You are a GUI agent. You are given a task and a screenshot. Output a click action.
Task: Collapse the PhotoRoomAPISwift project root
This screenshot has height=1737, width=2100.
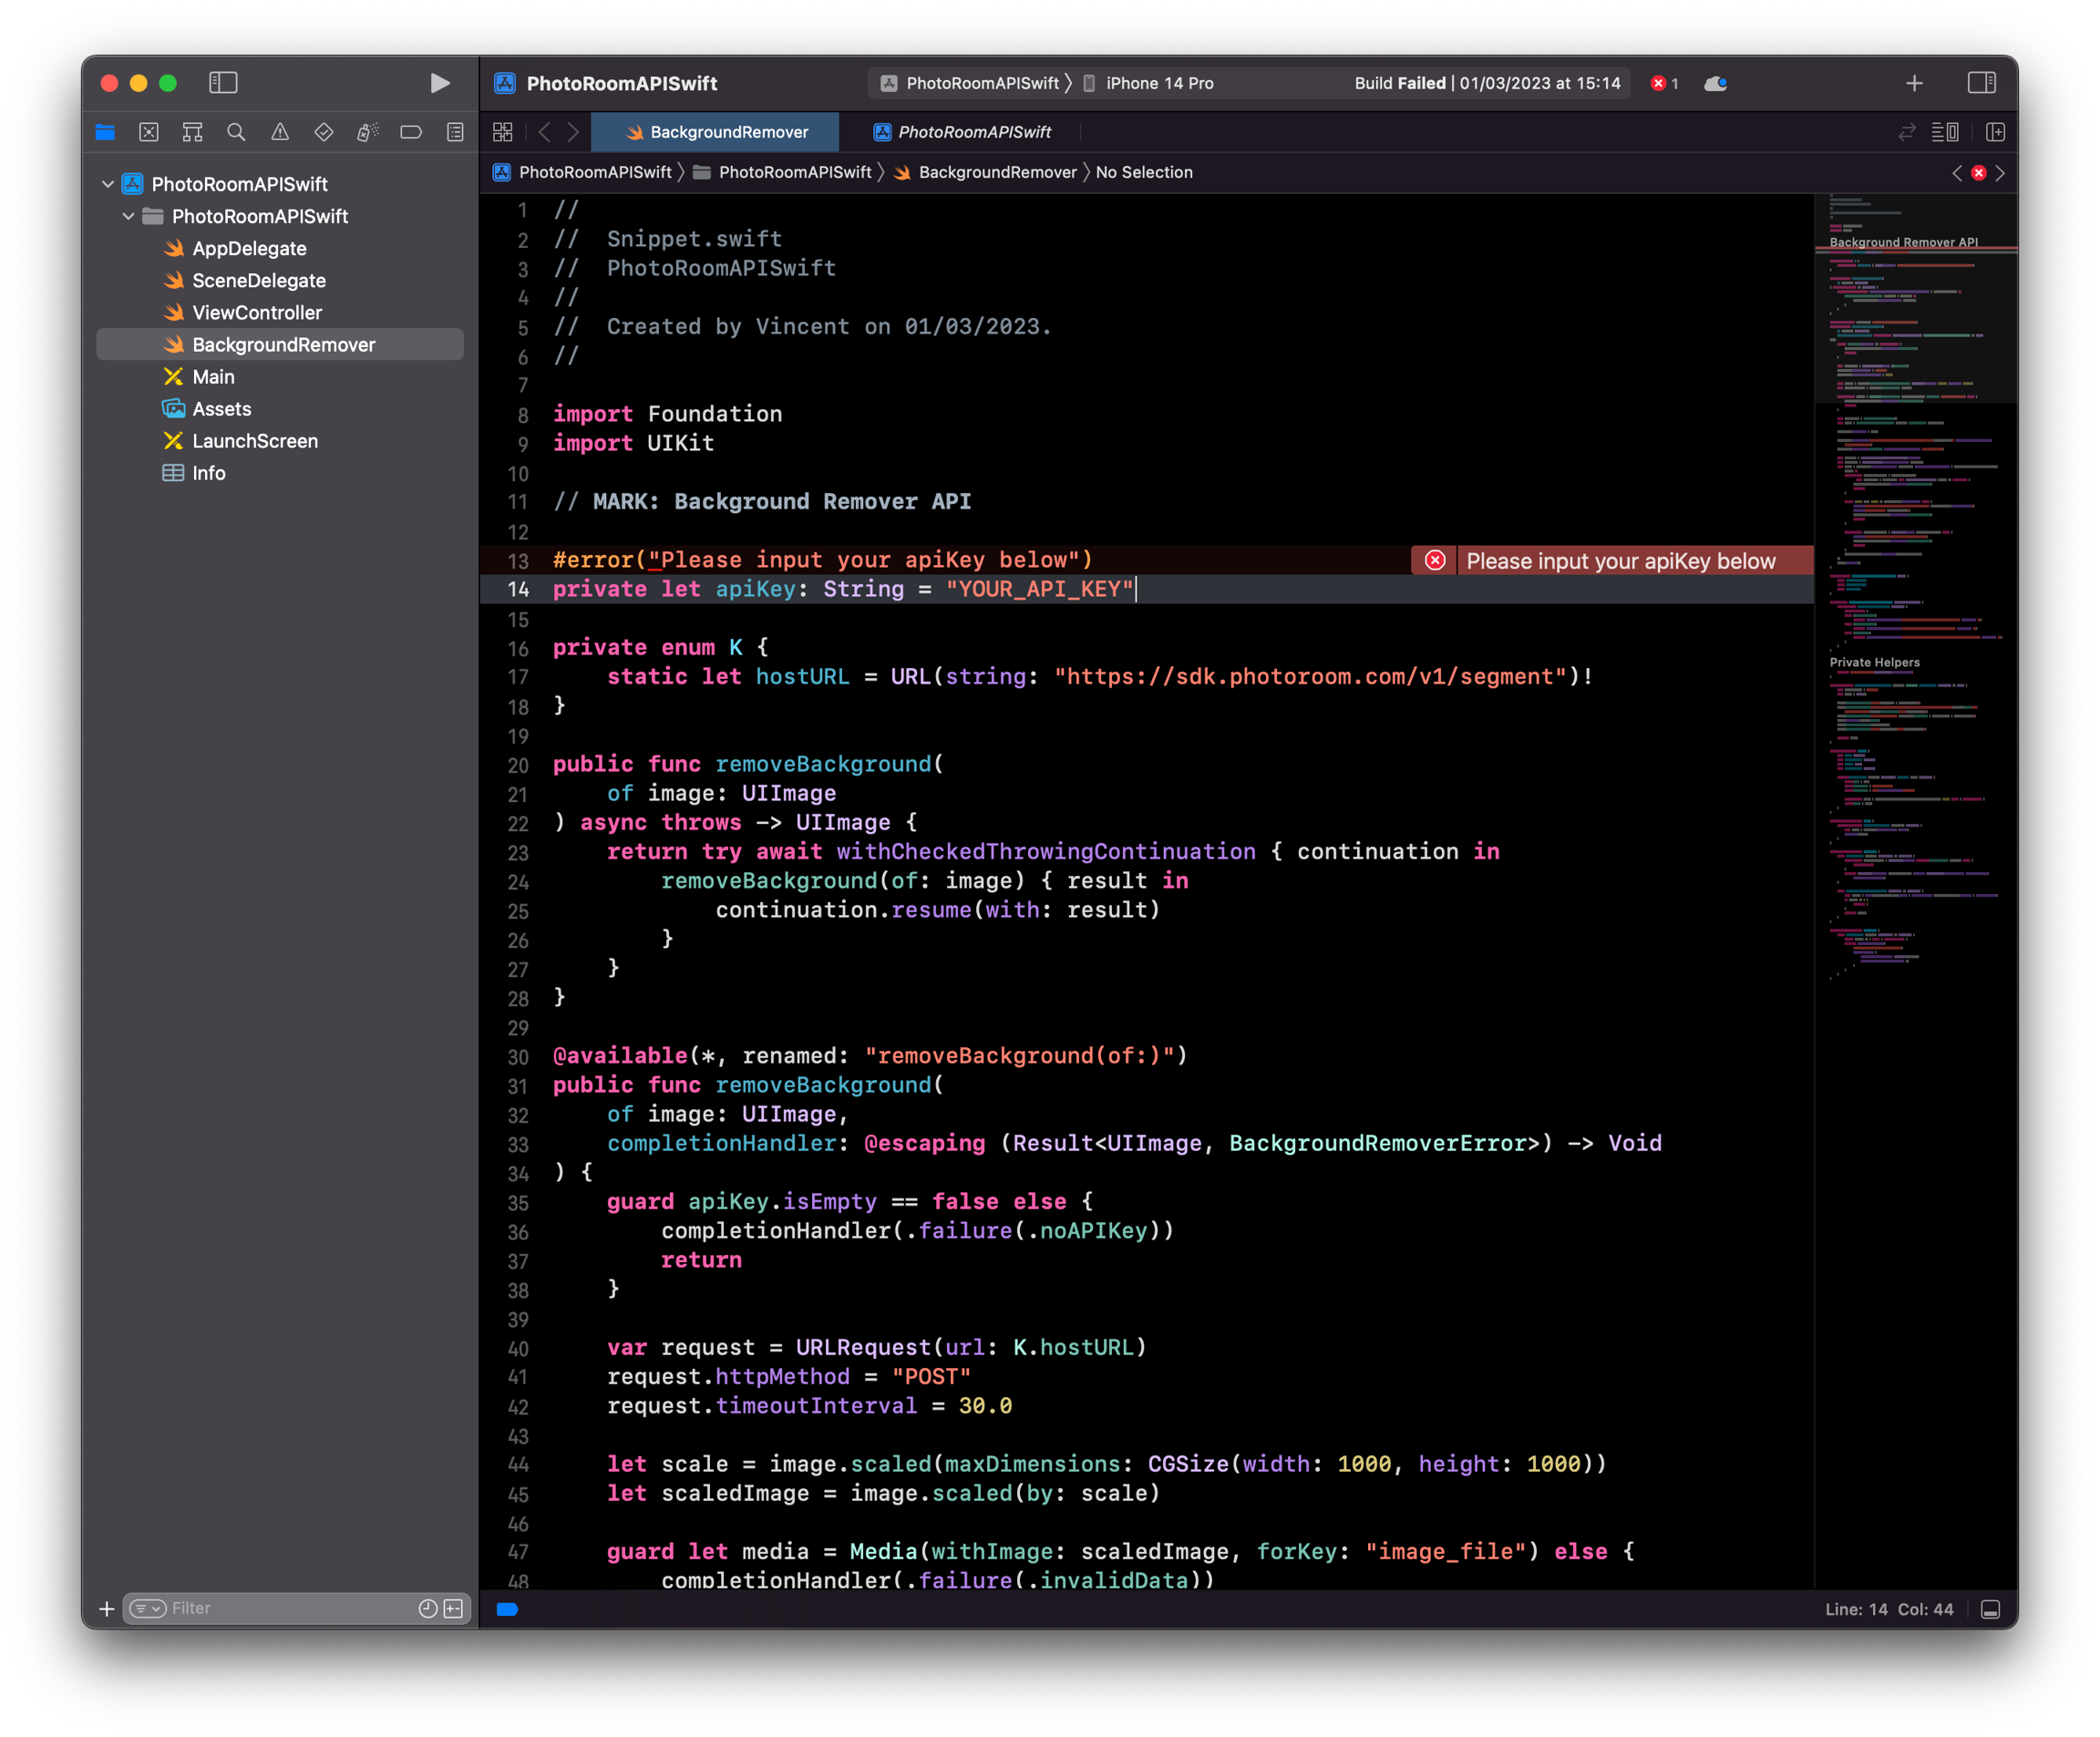(108, 184)
